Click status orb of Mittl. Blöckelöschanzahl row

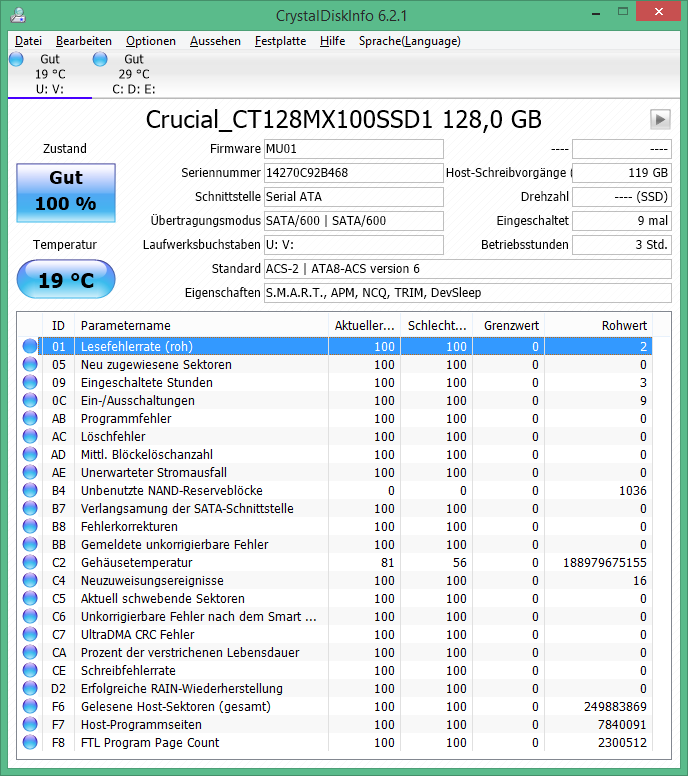pyautogui.click(x=30, y=454)
